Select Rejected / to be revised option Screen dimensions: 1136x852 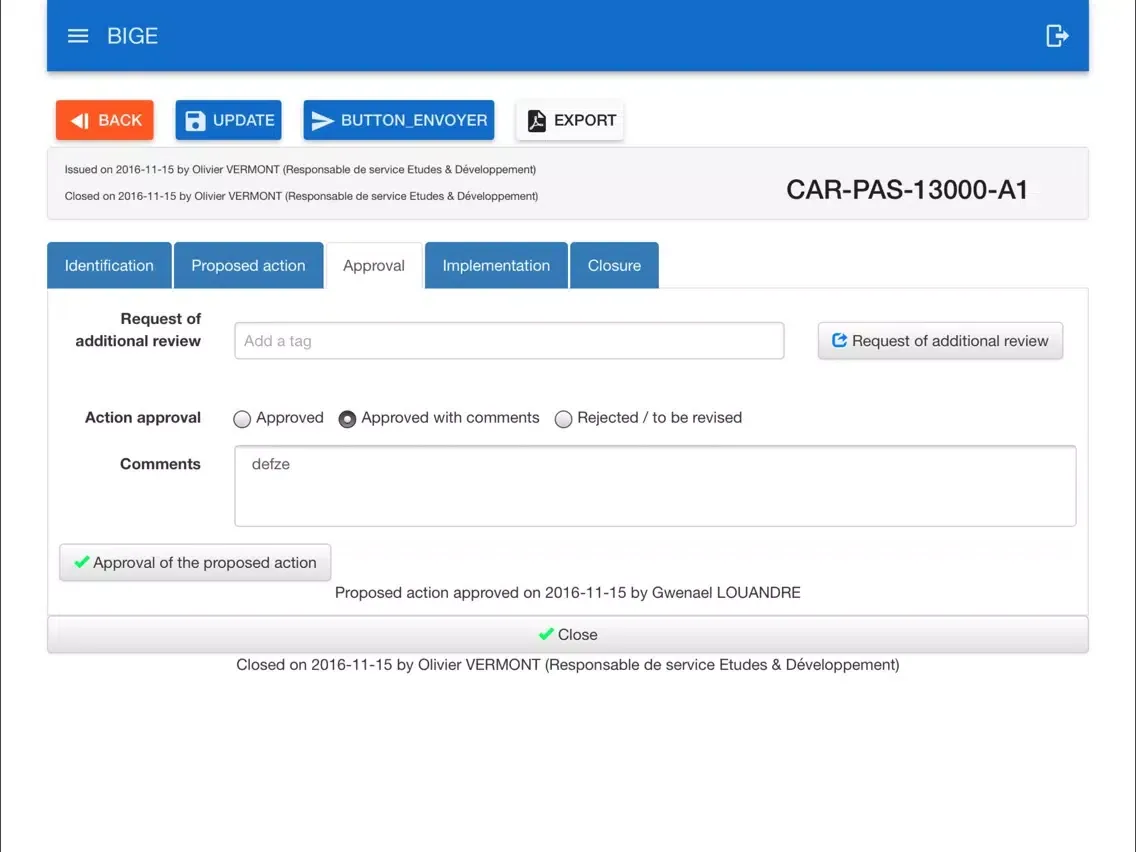(563, 419)
